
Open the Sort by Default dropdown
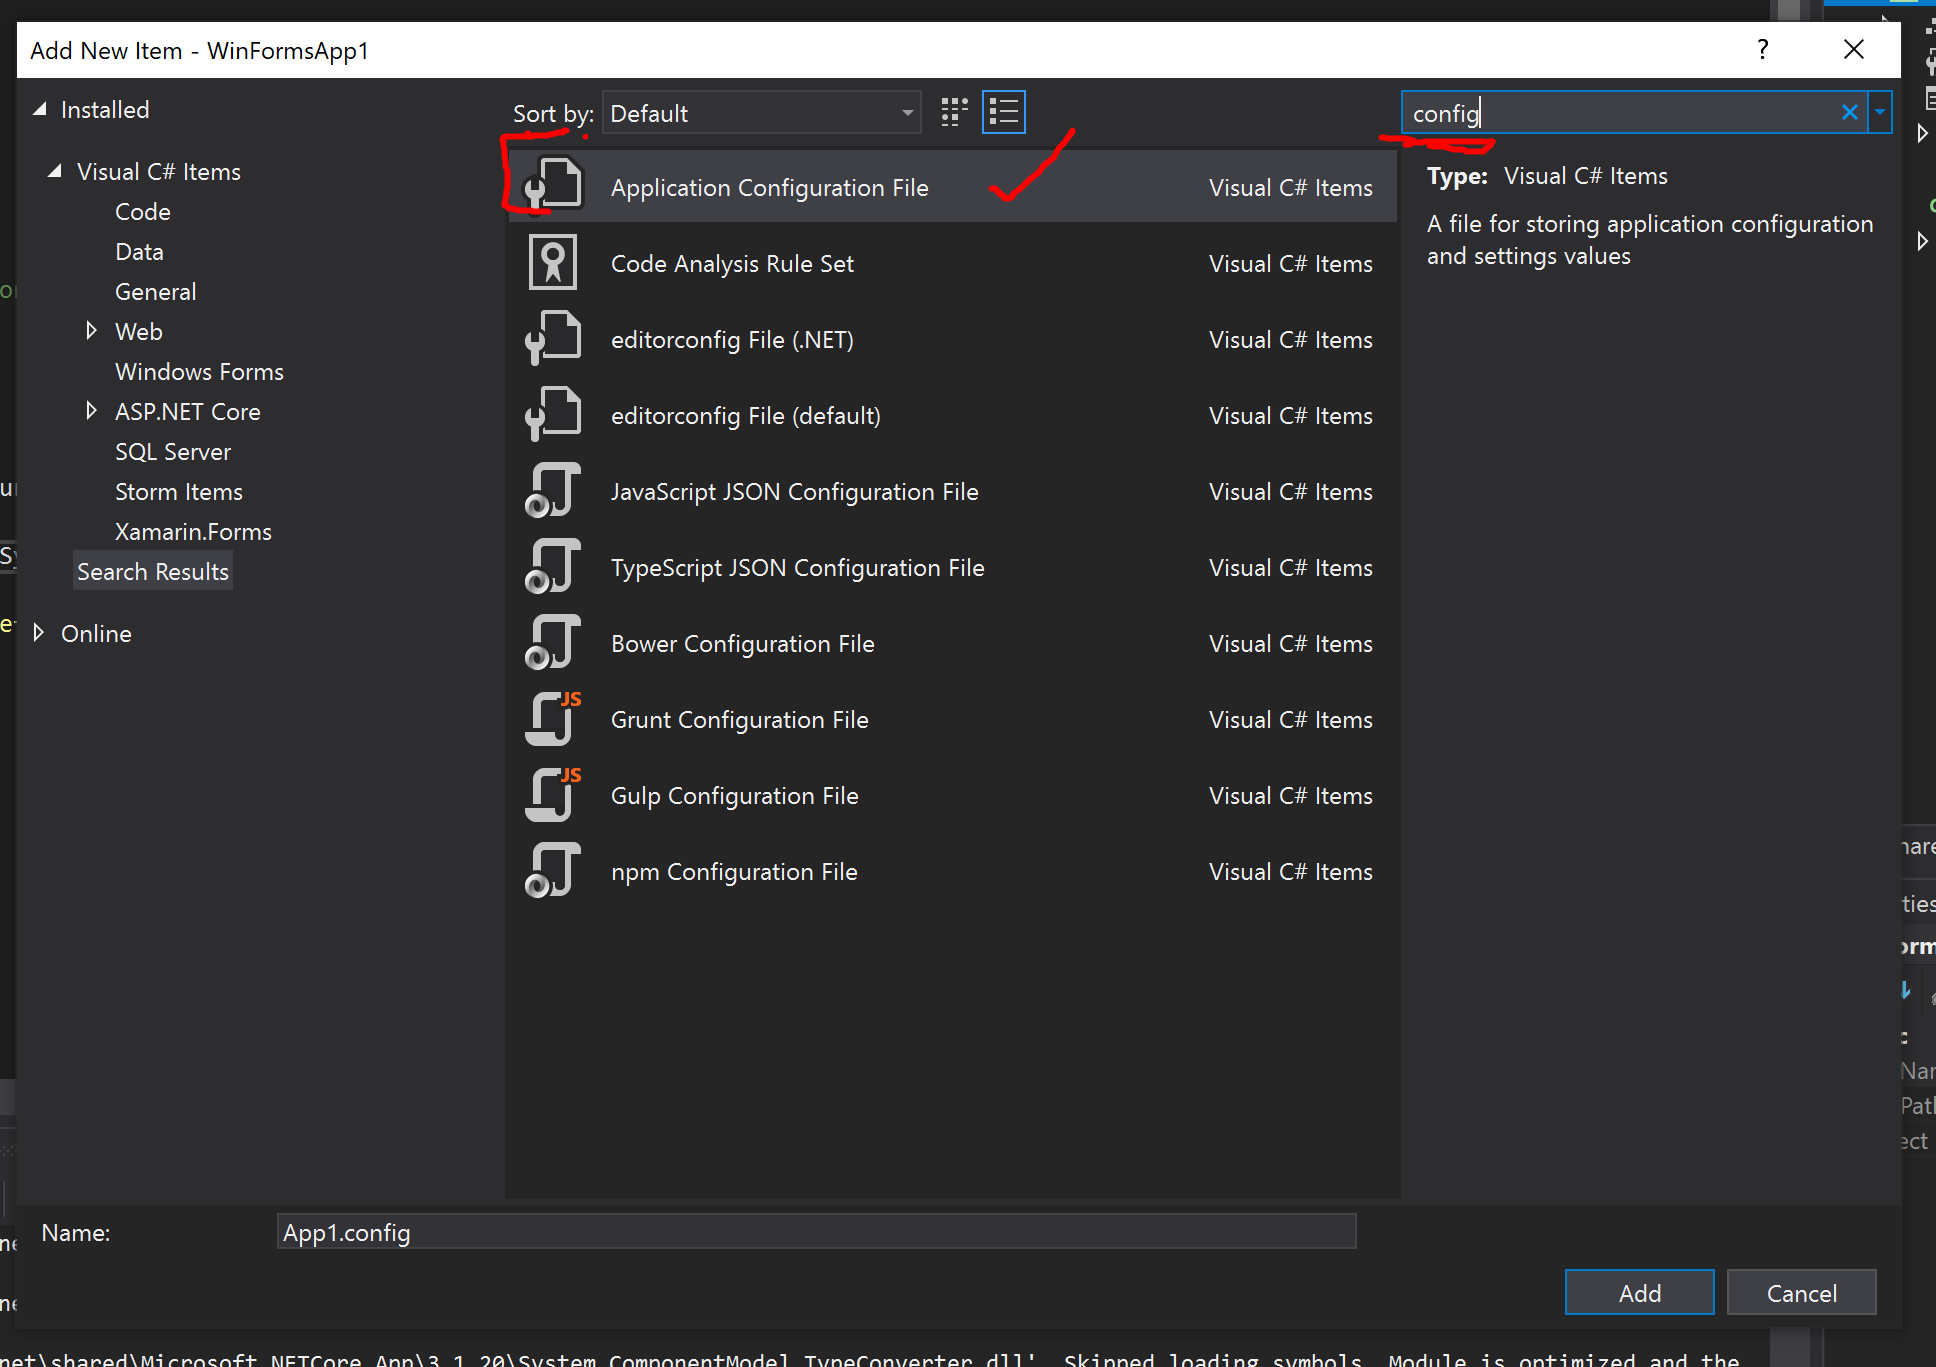point(762,113)
